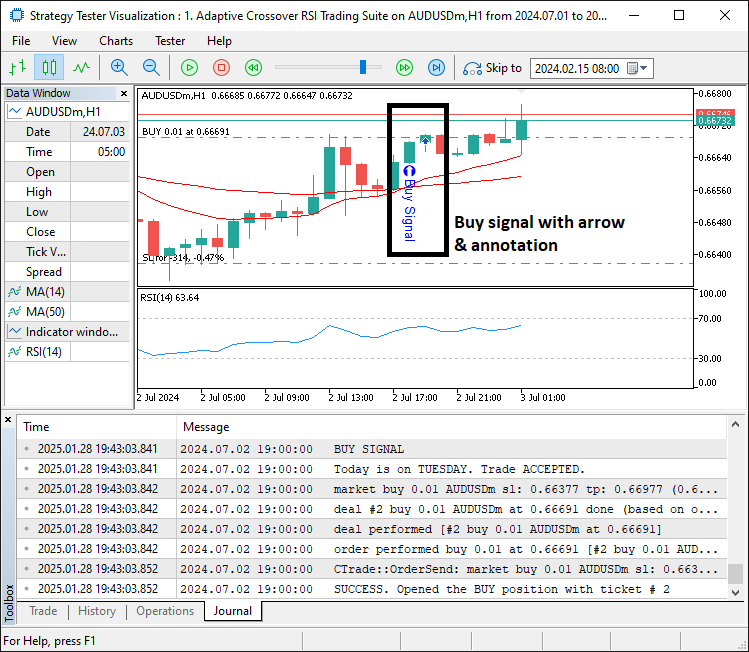Screen dimensions: 749x652
Task: Click the RSI(14) 63.64 label
Action: point(170,298)
